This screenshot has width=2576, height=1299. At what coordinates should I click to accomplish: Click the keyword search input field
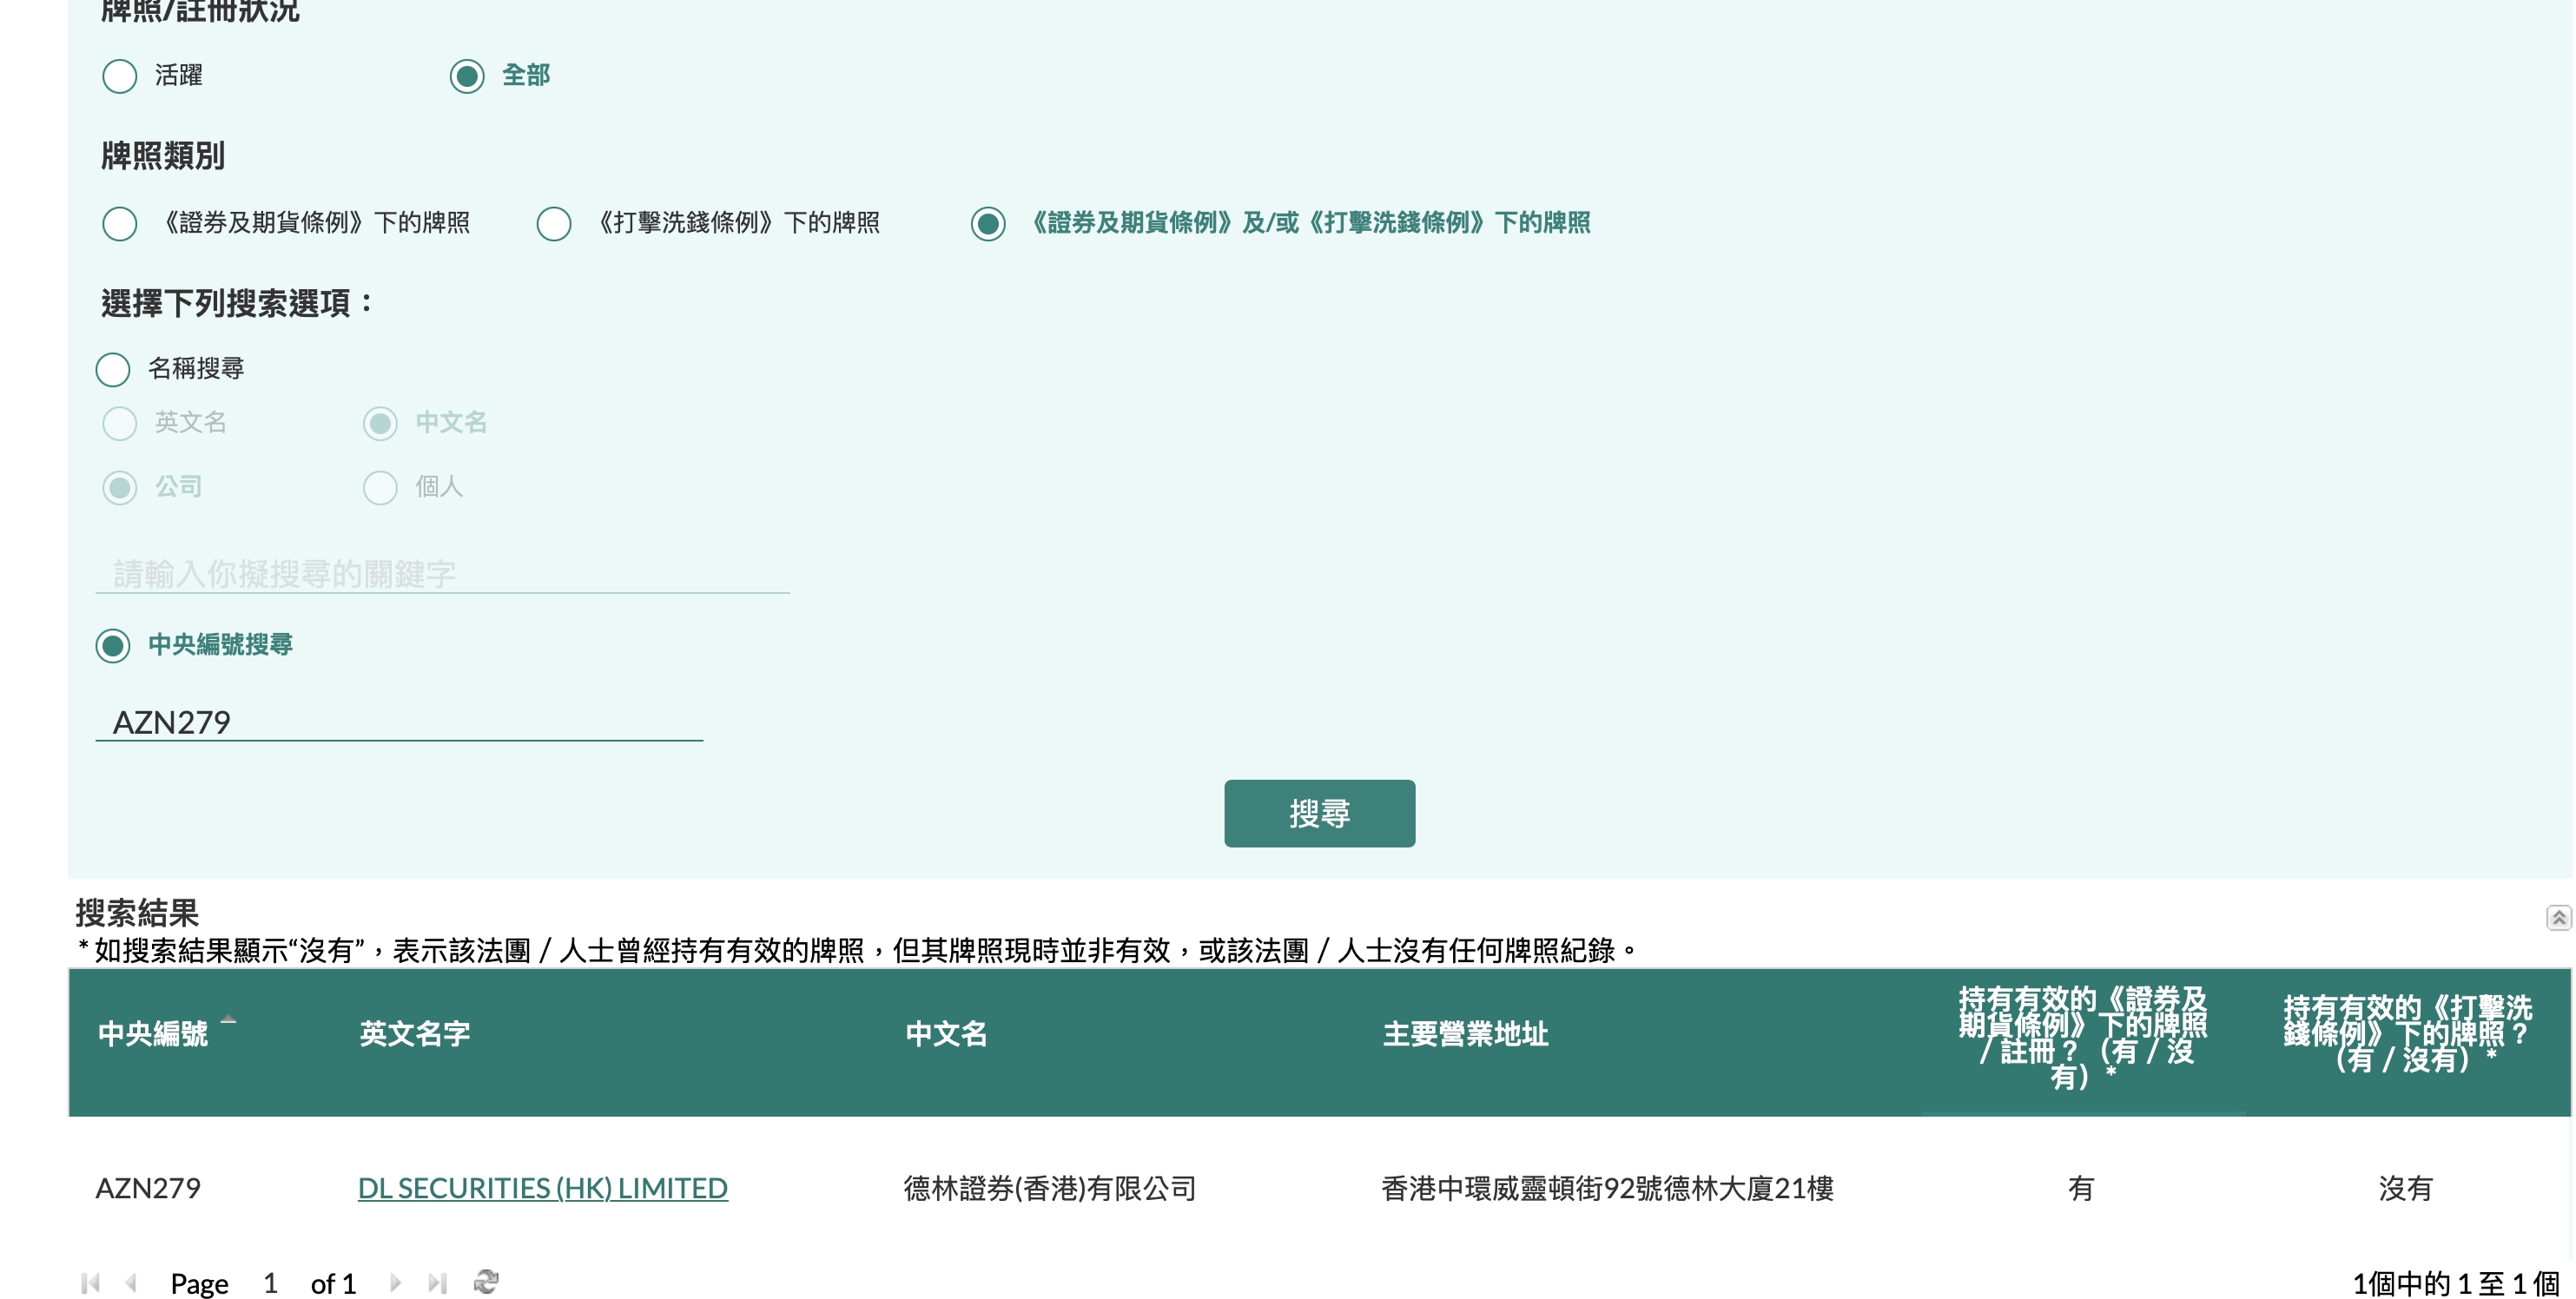(x=442, y=574)
